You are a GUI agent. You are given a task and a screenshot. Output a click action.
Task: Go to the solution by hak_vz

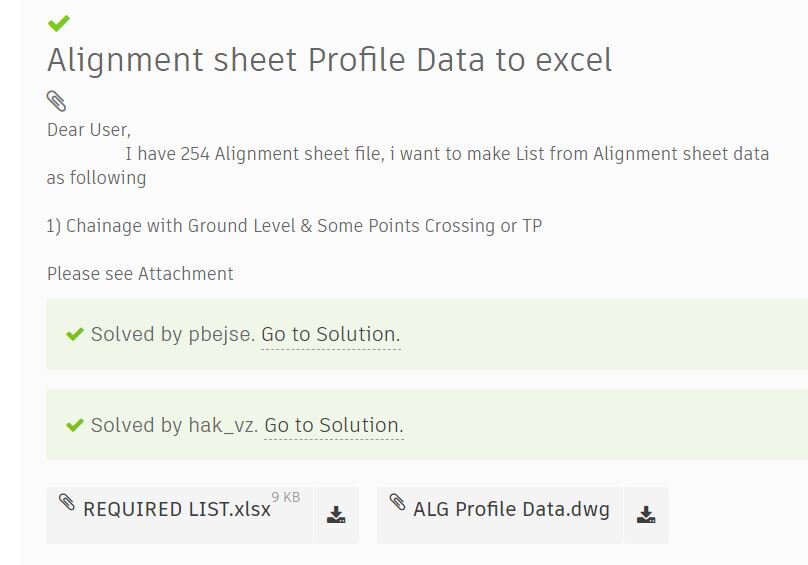333,425
